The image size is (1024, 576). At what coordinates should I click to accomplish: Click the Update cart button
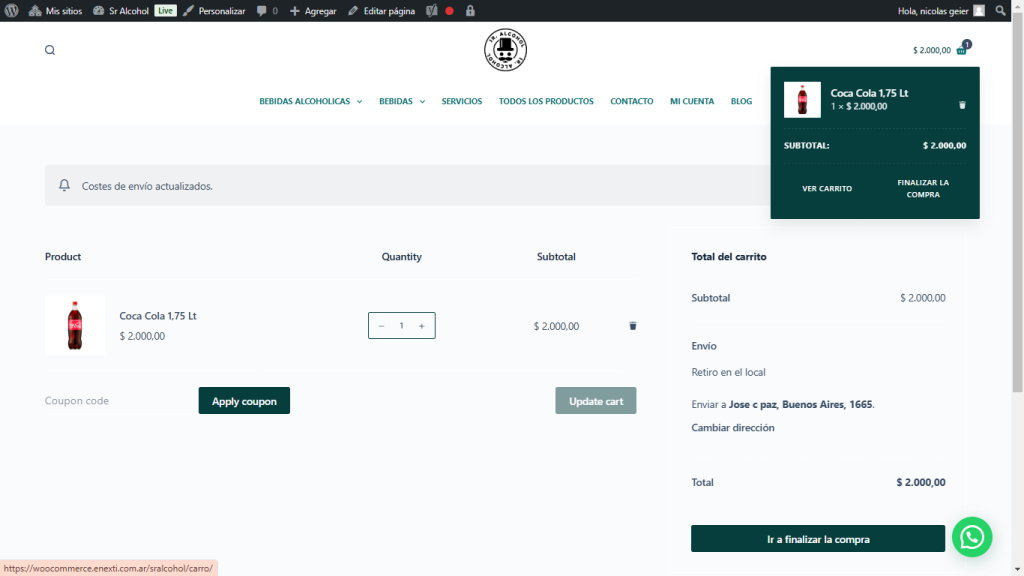596,400
